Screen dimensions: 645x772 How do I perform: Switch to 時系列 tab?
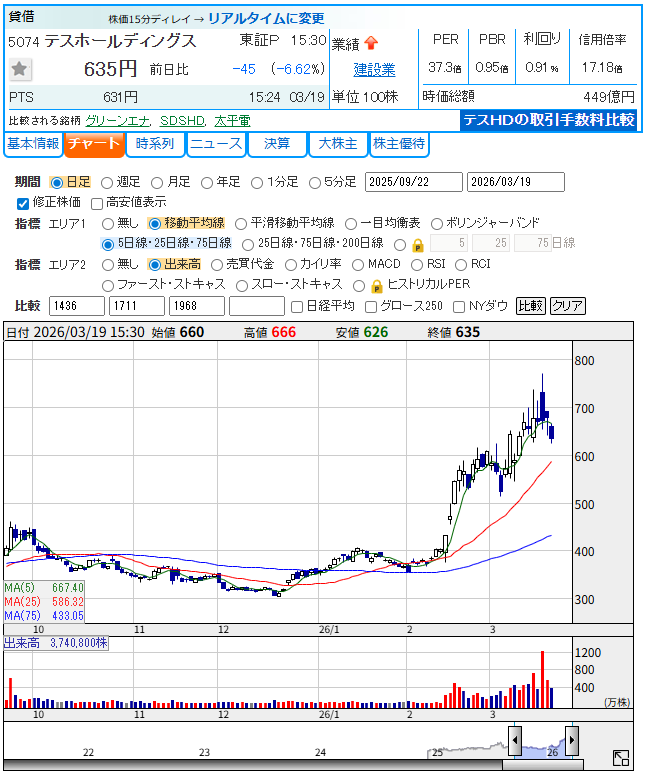(x=155, y=144)
